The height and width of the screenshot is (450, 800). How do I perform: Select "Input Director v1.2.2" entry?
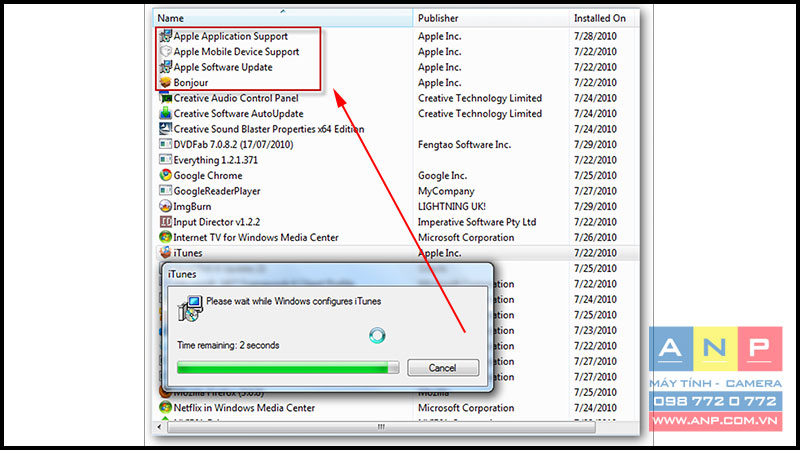(217, 222)
